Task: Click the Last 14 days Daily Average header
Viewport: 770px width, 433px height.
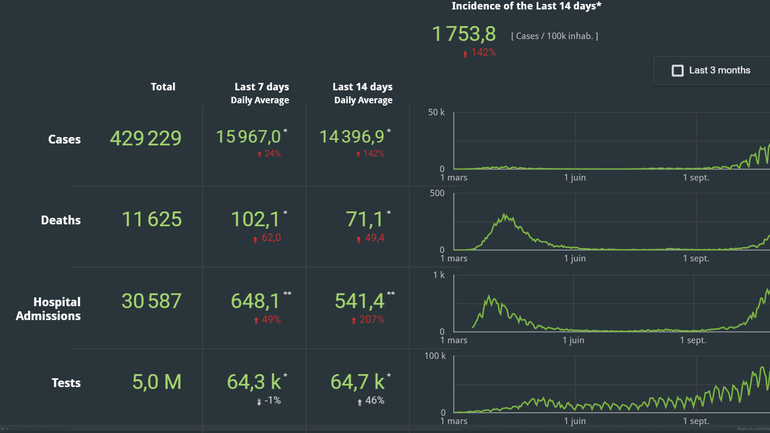Action: click(362, 93)
